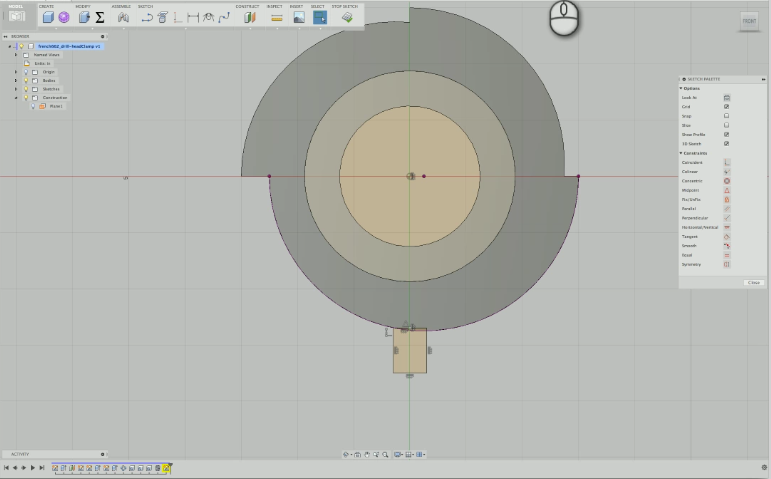Image resolution: width=771 pixels, height=479 pixels.
Task: Enable the Snap checkbox
Action: (726, 116)
